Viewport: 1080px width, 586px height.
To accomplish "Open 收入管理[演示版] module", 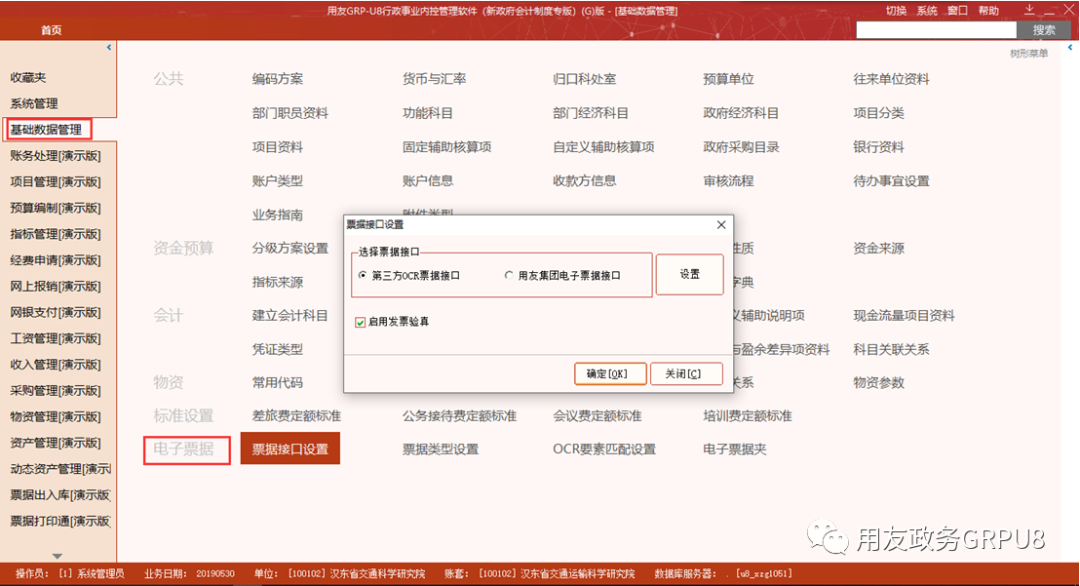I will pyautogui.click(x=55, y=364).
